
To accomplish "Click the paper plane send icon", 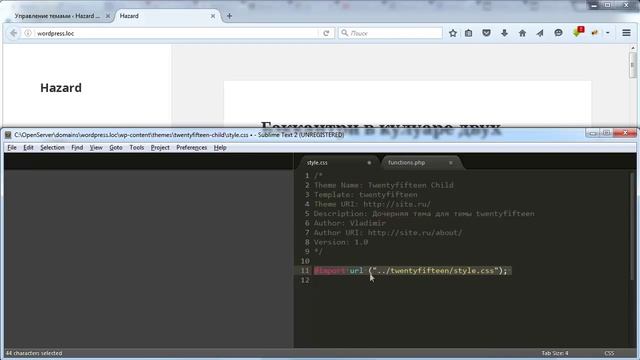I will click(x=540, y=33).
